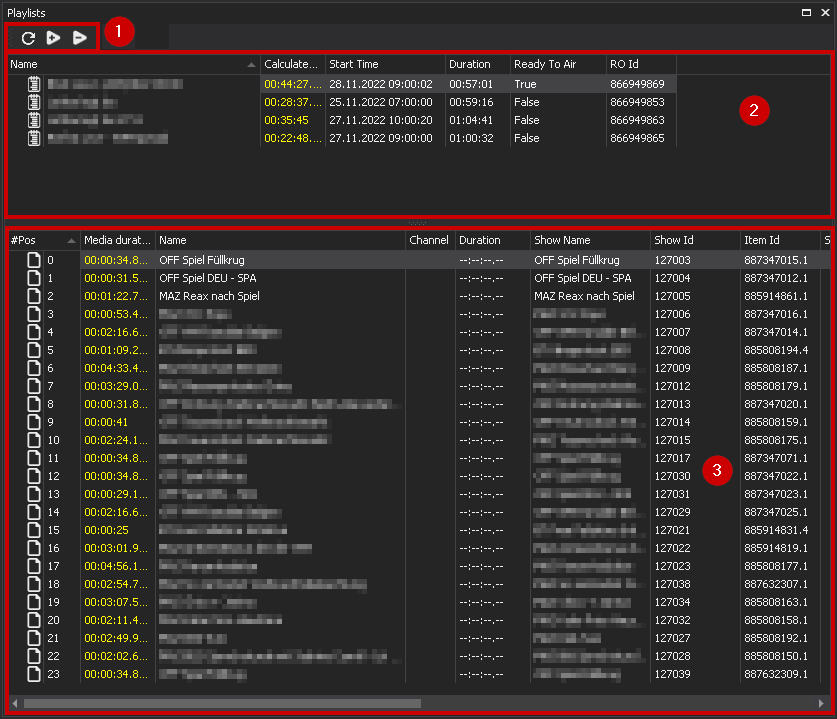Click the refresh playlists icon
Screen dimensions: 837x719
pos(28,38)
